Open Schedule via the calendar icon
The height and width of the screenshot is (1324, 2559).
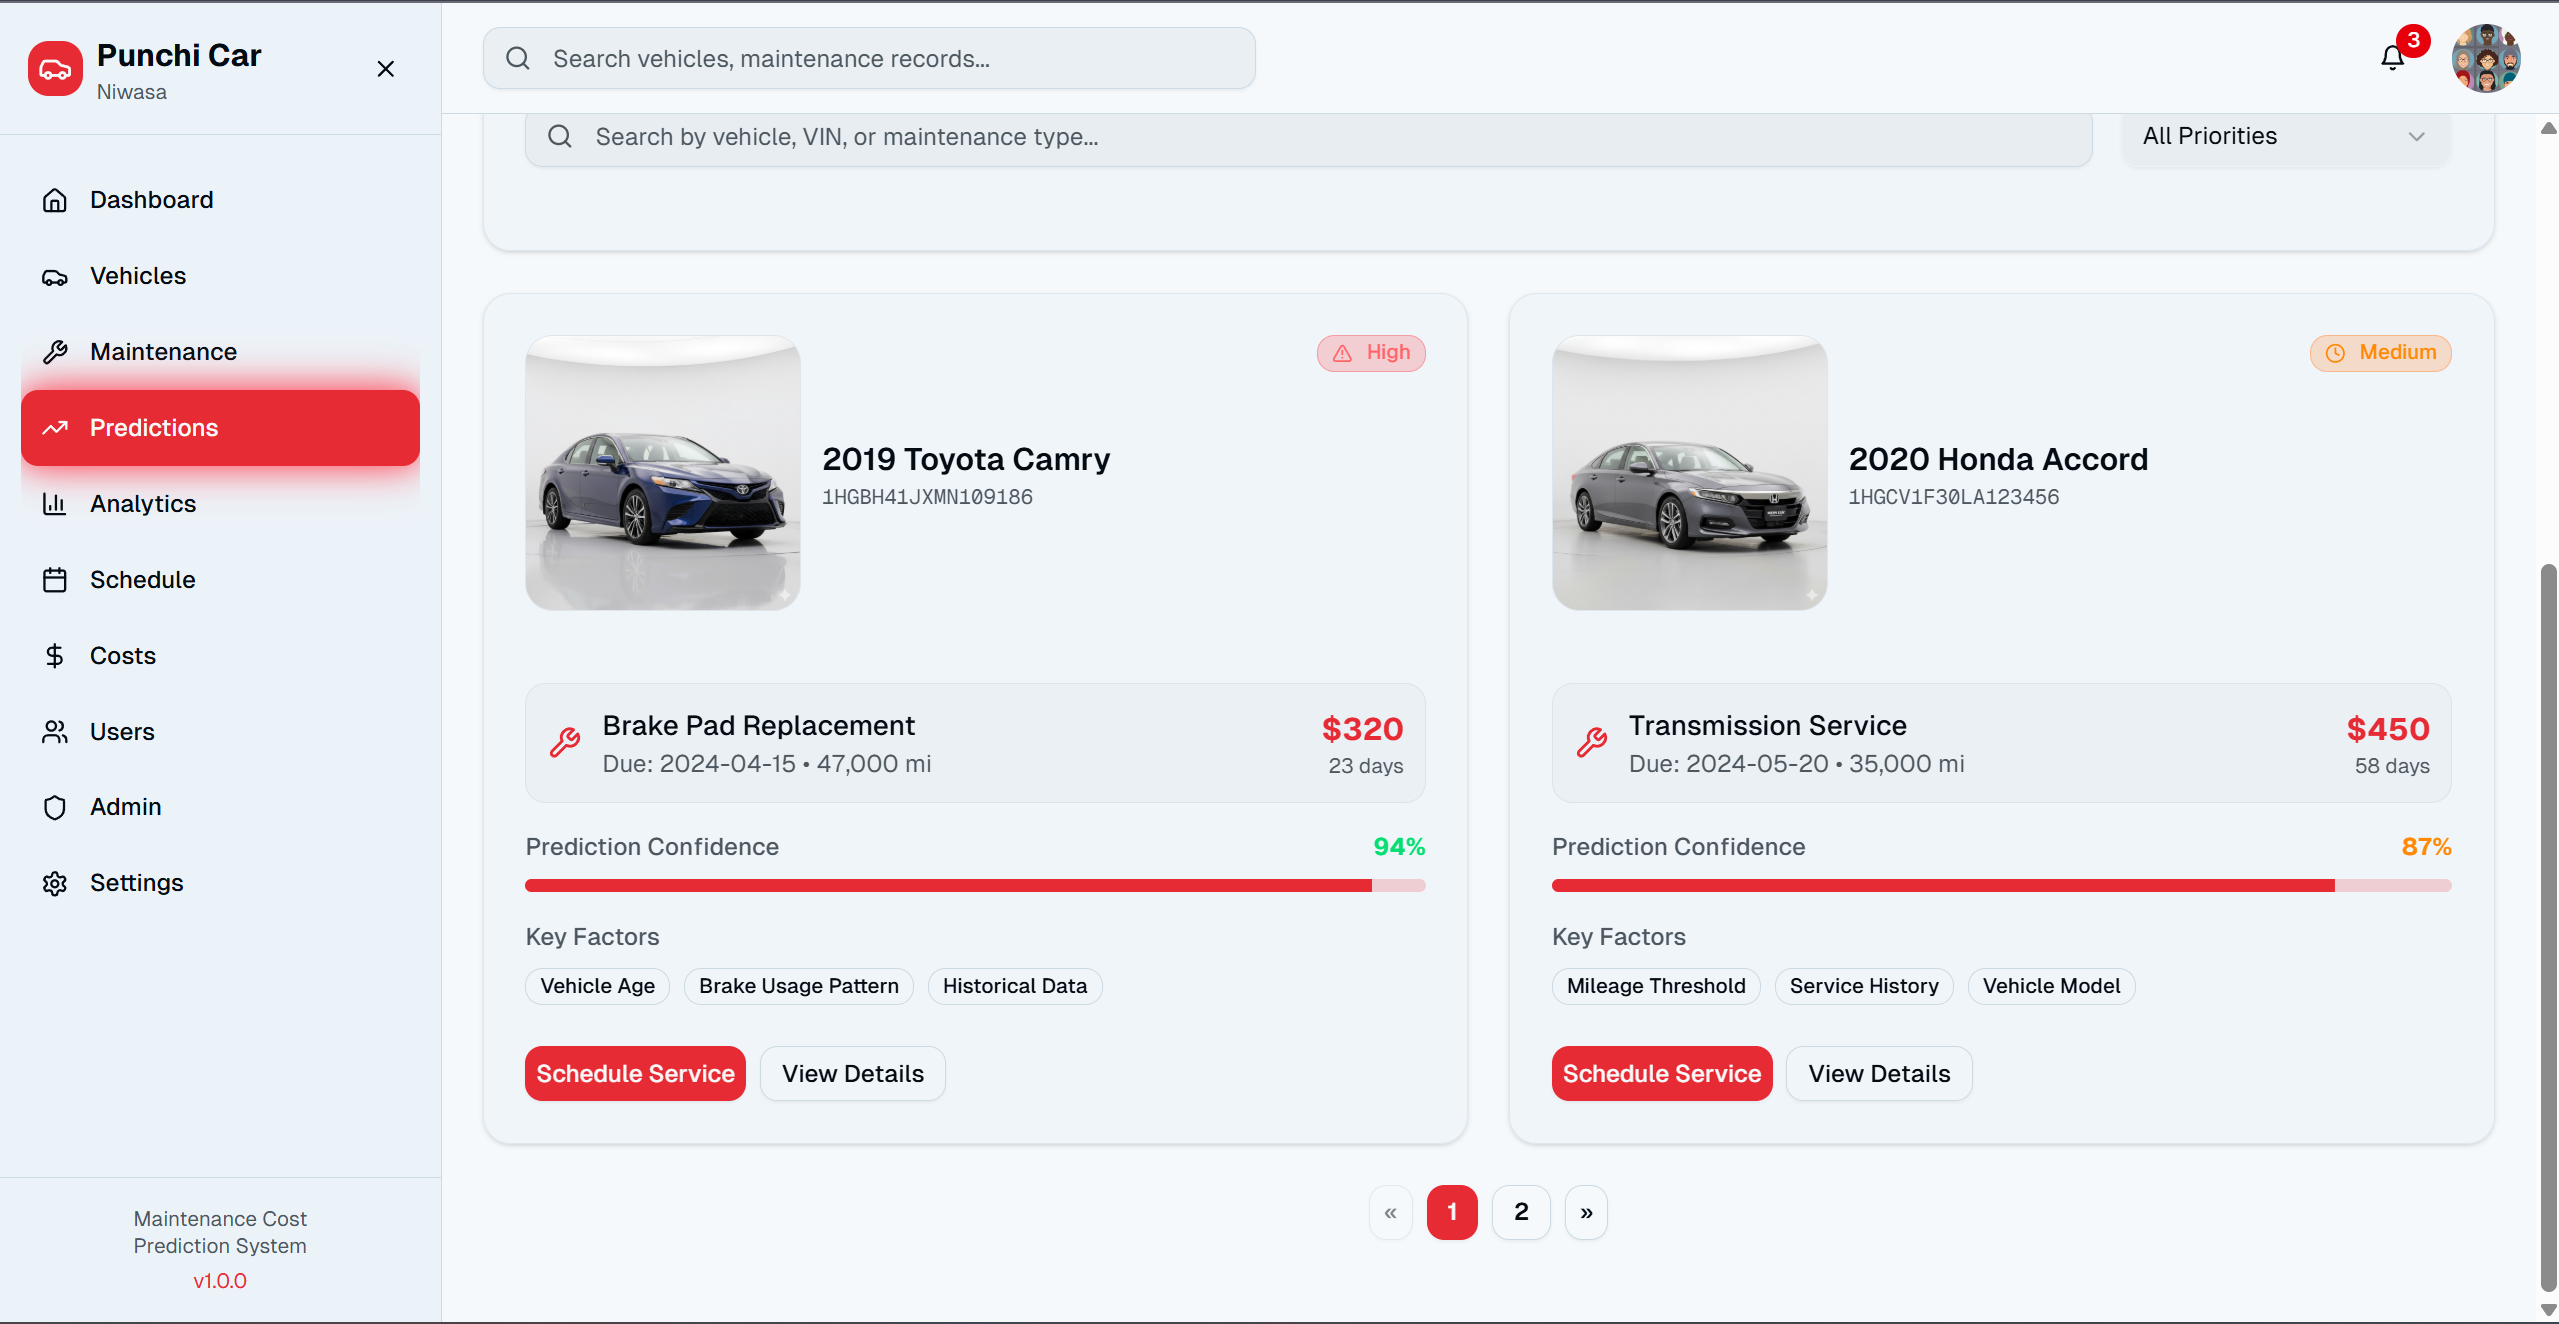[x=56, y=579]
